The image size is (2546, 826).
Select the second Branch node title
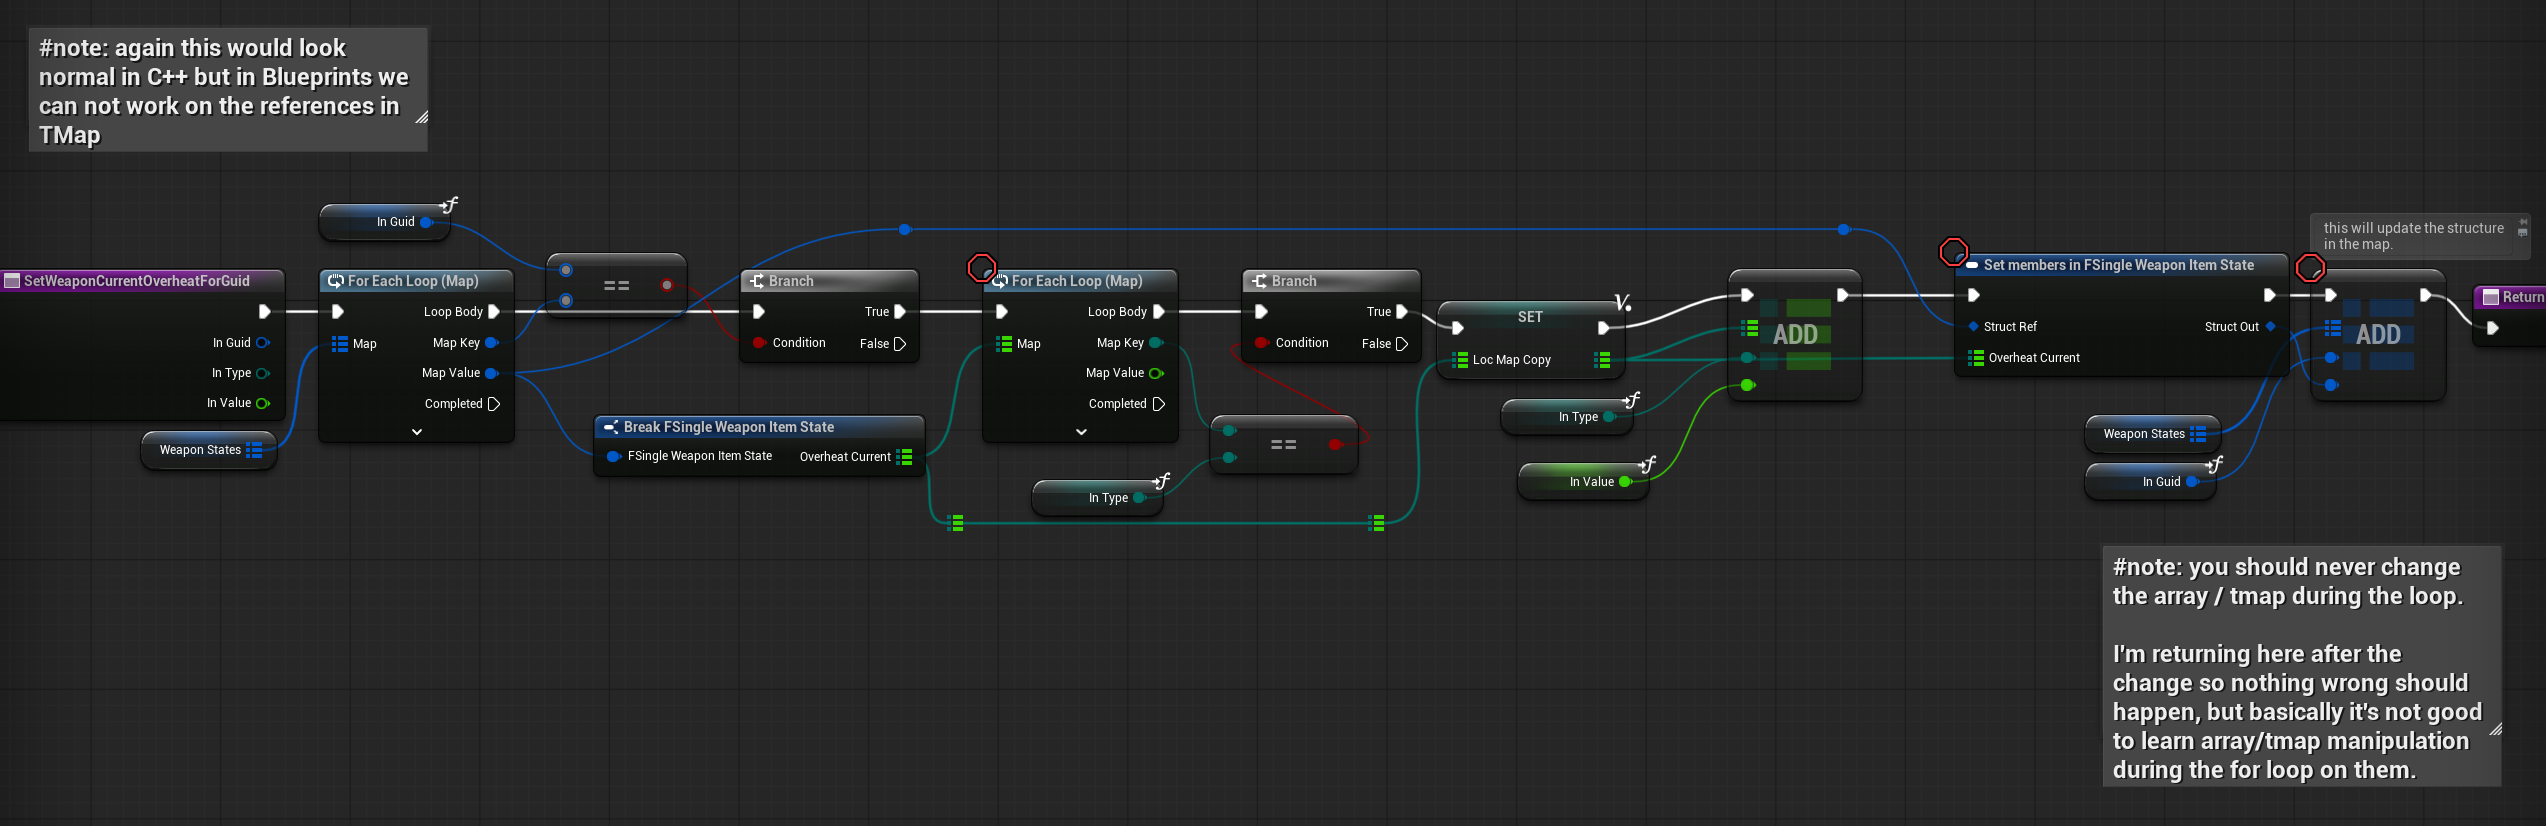[1294, 281]
